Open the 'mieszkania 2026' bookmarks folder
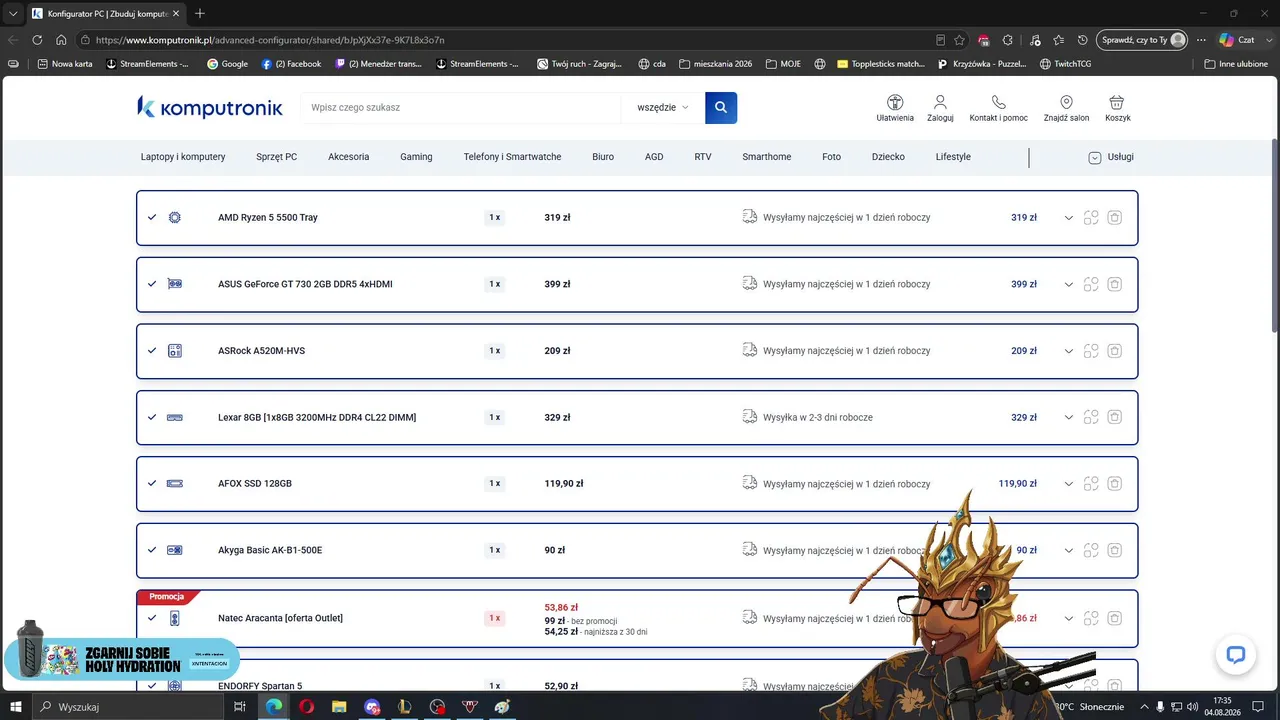Viewport: 1280px width, 720px height. [715, 64]
